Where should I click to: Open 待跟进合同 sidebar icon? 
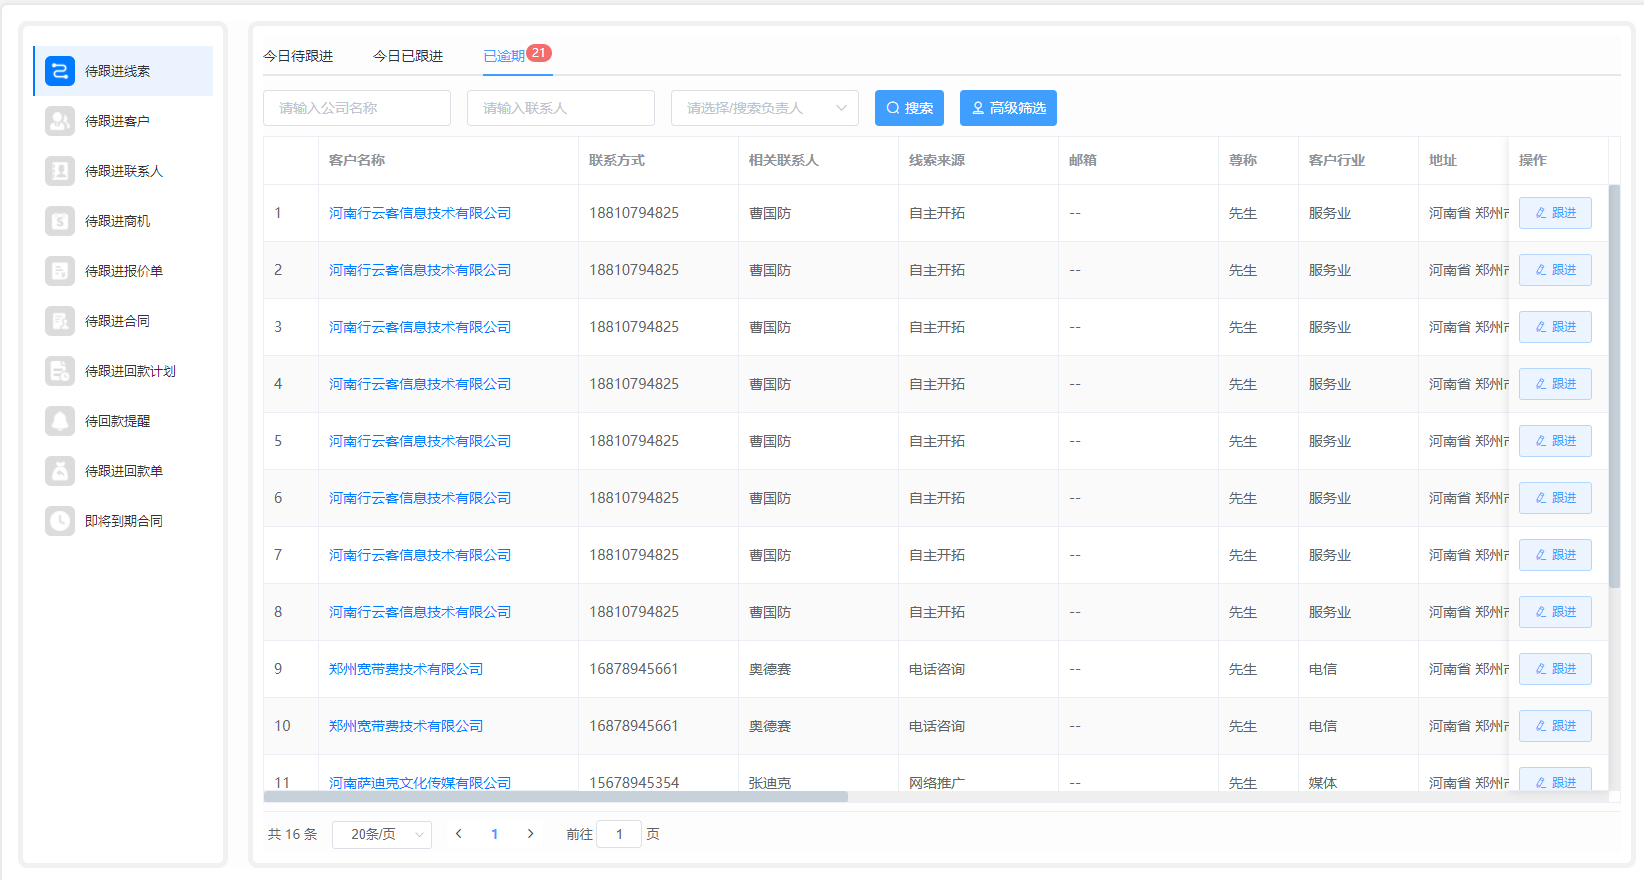pos(60,321)
